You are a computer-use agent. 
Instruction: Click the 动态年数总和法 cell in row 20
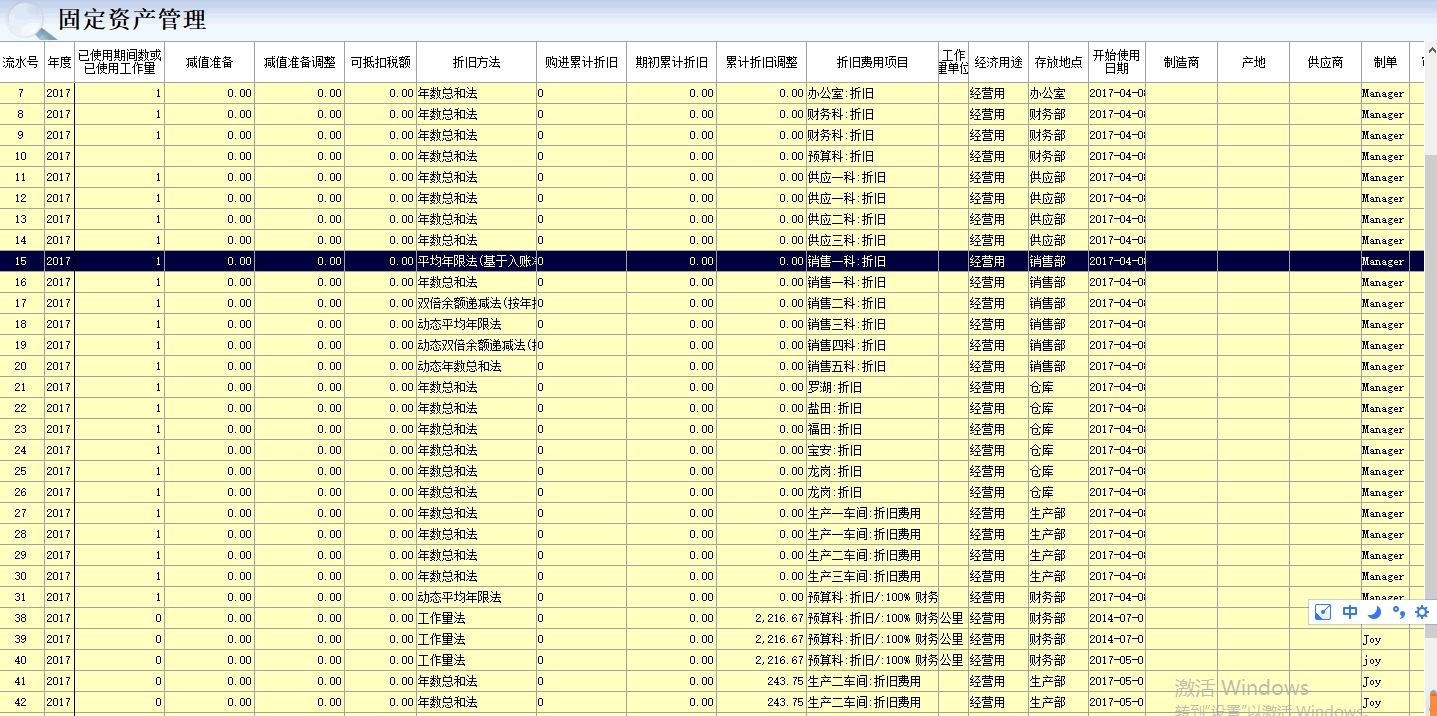click(476, 366)
